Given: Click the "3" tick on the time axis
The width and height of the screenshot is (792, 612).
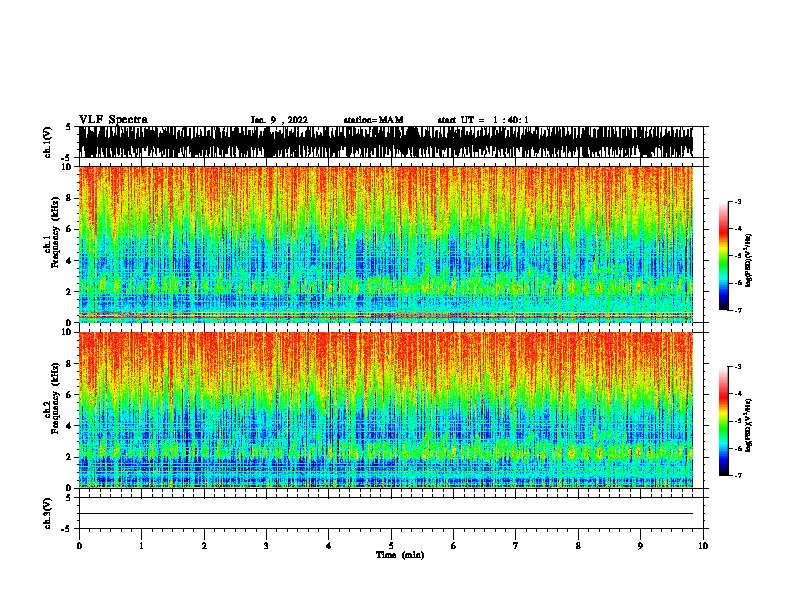Looking at the screenshot, I should tap(266, 546).
